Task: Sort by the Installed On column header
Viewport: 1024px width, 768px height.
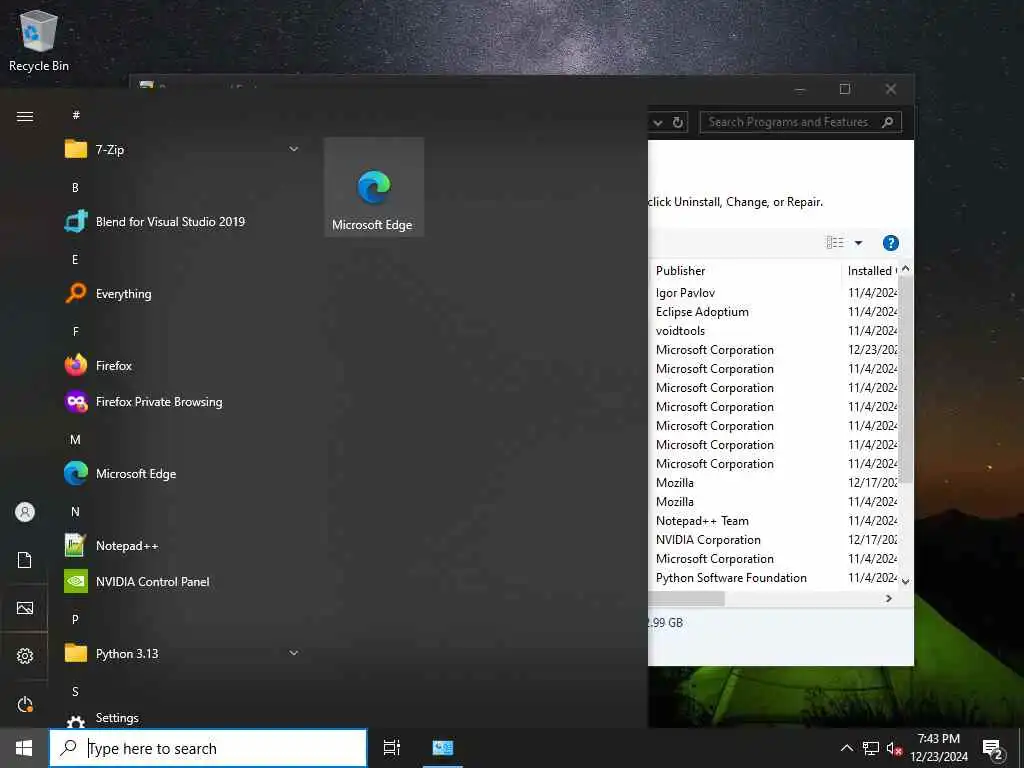Action: click(871, 270)
